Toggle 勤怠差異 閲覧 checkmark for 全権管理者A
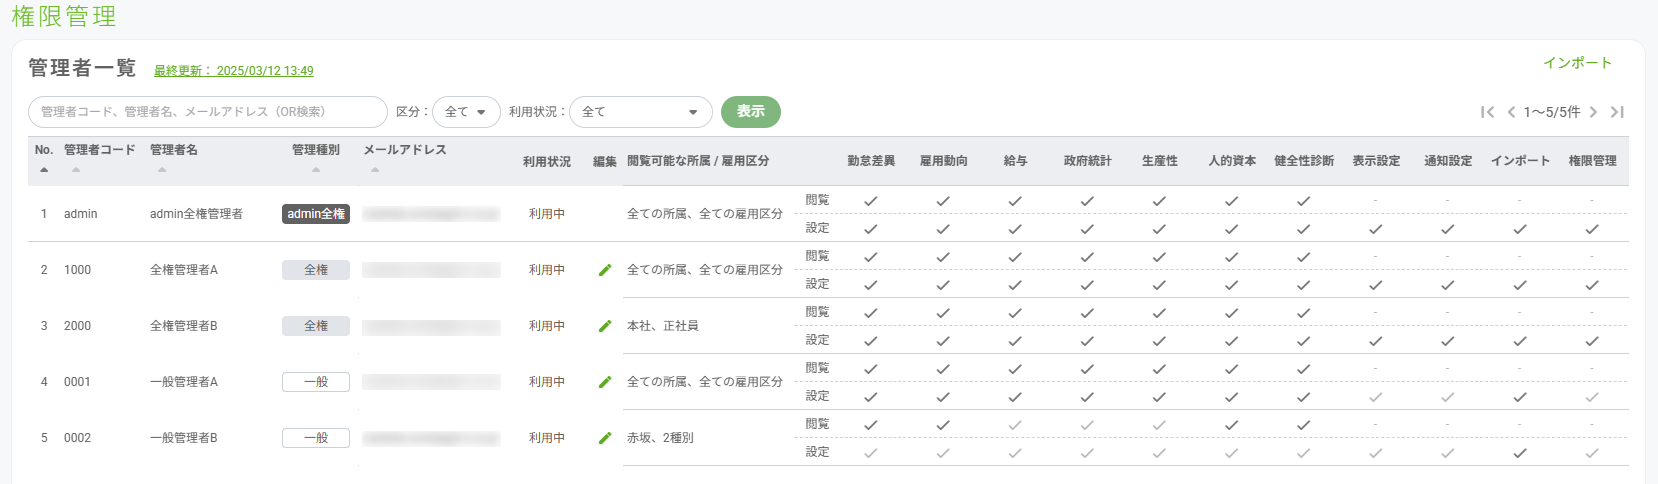Image resolution: width=1658 pixels, height=484 pixels. point(871,257)
